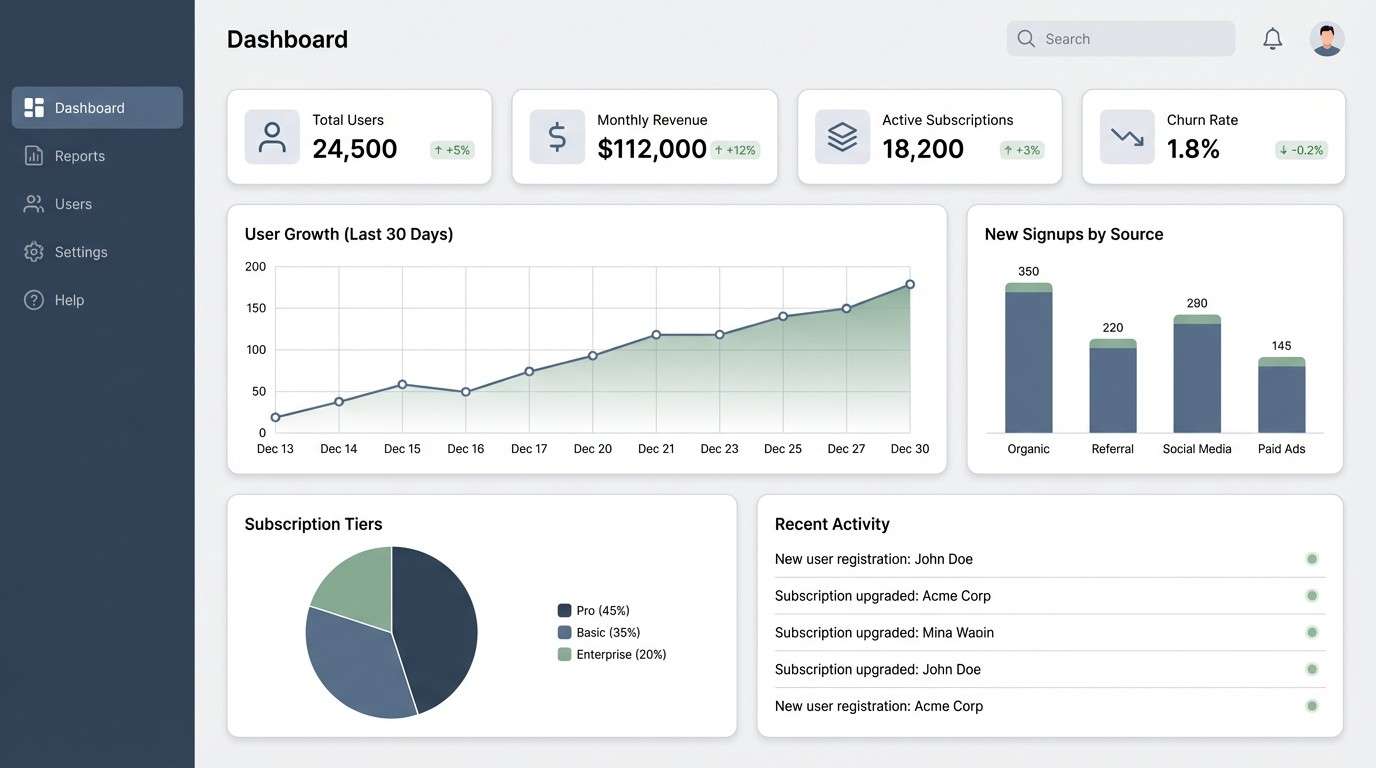The height and width of the screenshot is (768, 1376).
Task: Toggle the status indicator for Acme Corp upgrade
Action: pyautogui.click(x=1311, y=594)
